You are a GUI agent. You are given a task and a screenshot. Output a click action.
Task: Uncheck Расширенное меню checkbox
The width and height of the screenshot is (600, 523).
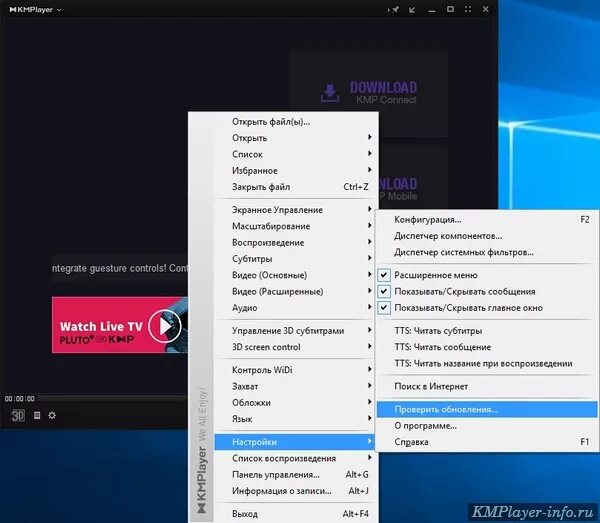tap(384, 275)
